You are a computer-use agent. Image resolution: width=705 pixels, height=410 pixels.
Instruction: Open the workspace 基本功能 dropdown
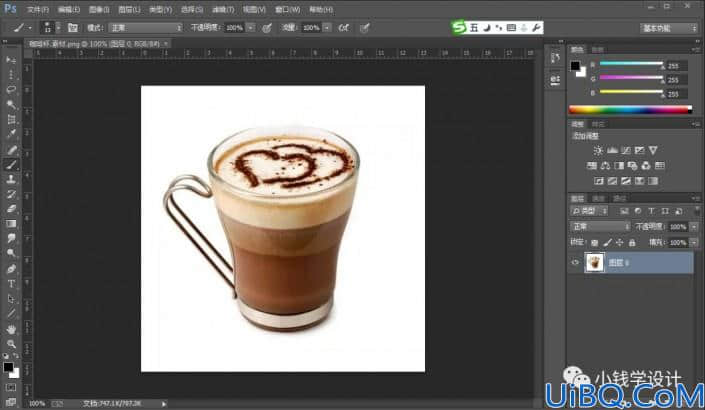click(669, 28)
